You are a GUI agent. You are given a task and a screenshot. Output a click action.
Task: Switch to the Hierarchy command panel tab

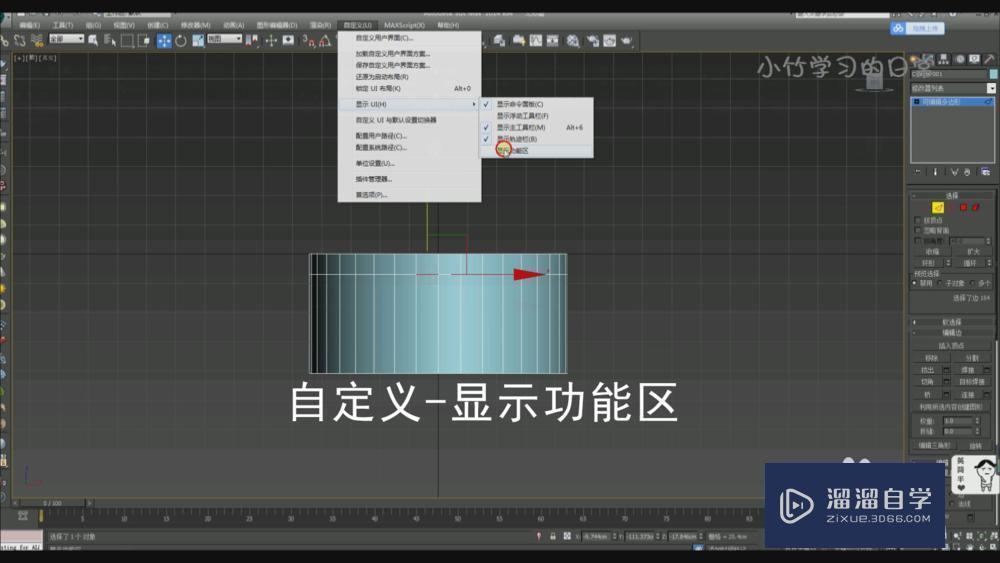pyautogui.click(x=944, y=59)
